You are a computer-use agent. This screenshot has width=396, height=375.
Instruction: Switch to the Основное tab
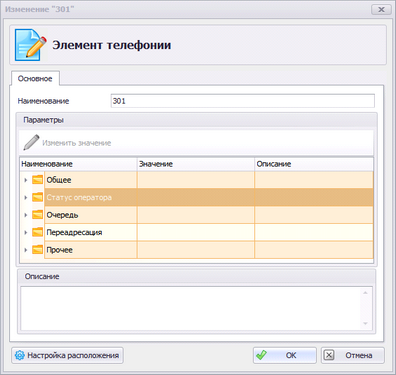coord(35,79)
